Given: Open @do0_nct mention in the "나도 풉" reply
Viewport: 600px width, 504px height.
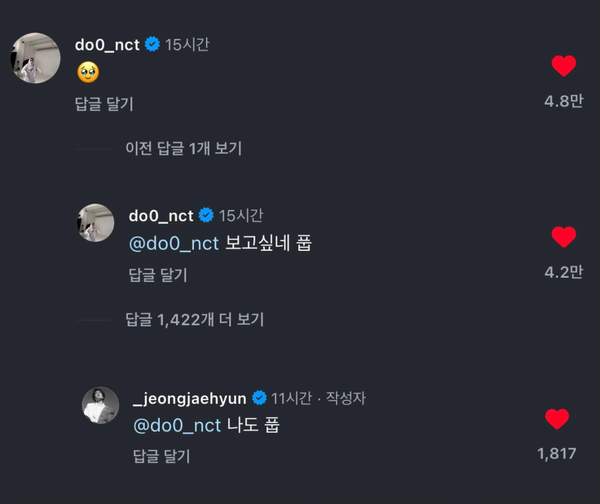Looking at the screenshot, I should (177, 426).
